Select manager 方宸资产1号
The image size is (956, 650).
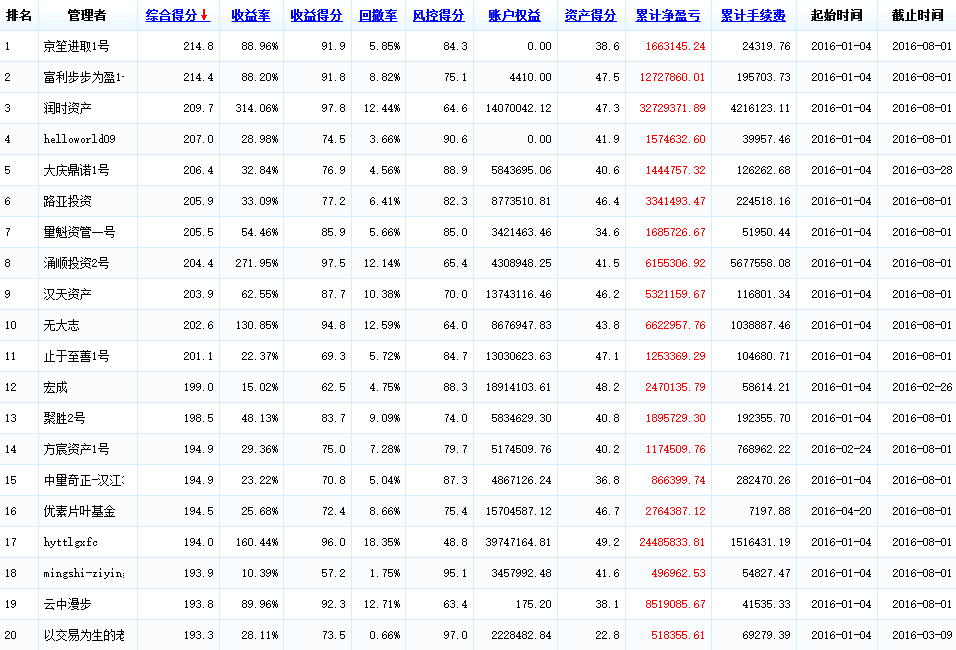[76, 449]
